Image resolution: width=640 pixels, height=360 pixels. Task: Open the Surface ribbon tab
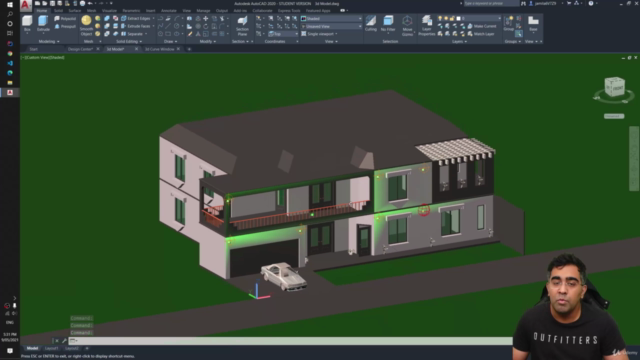pyautogui.click(x=75, y=11)
